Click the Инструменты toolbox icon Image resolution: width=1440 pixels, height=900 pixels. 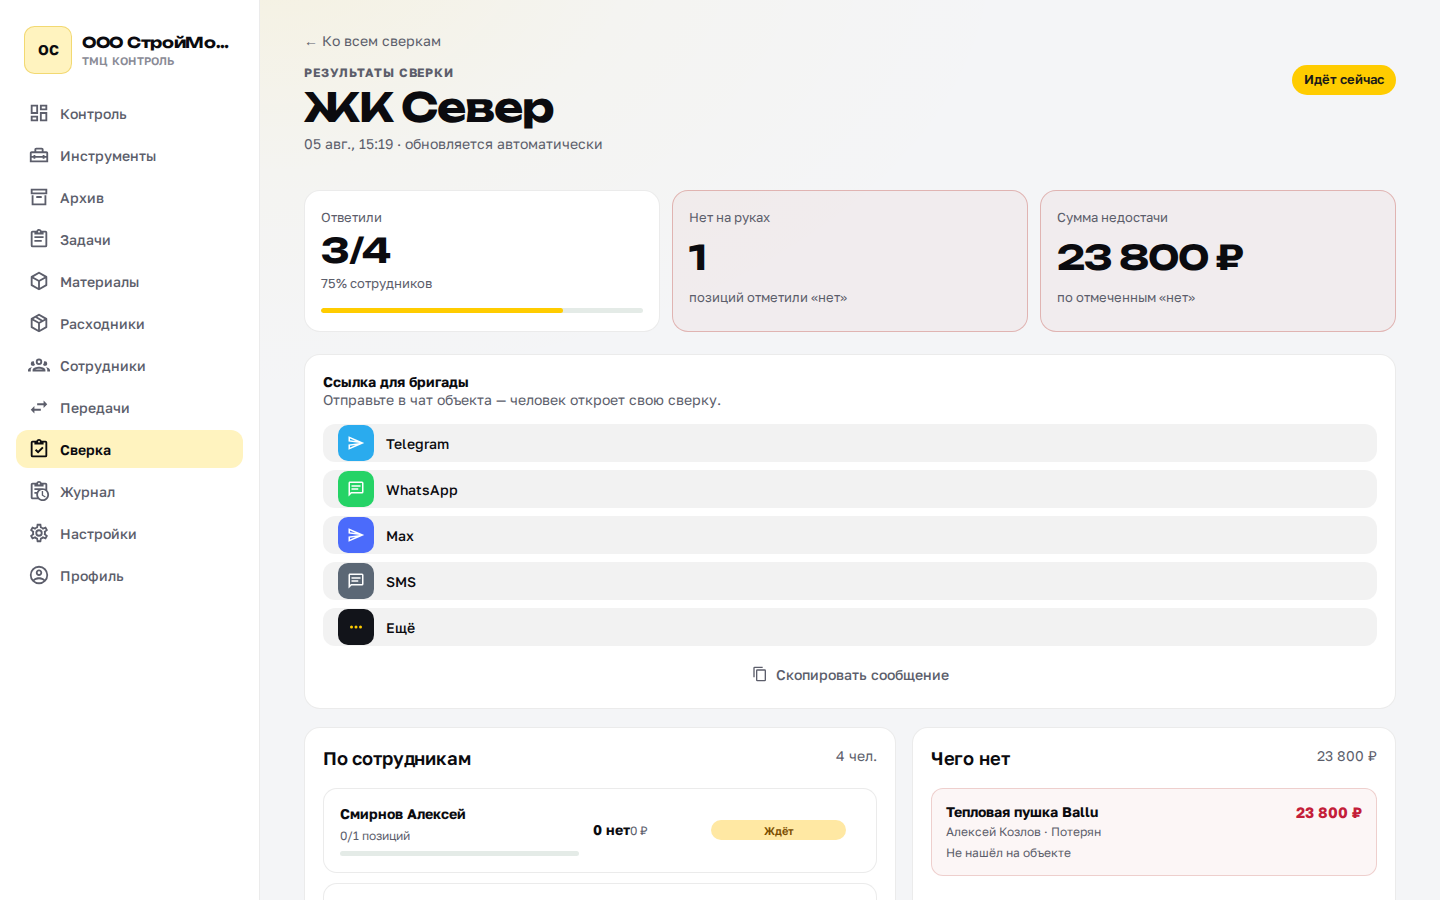point(39,155)
